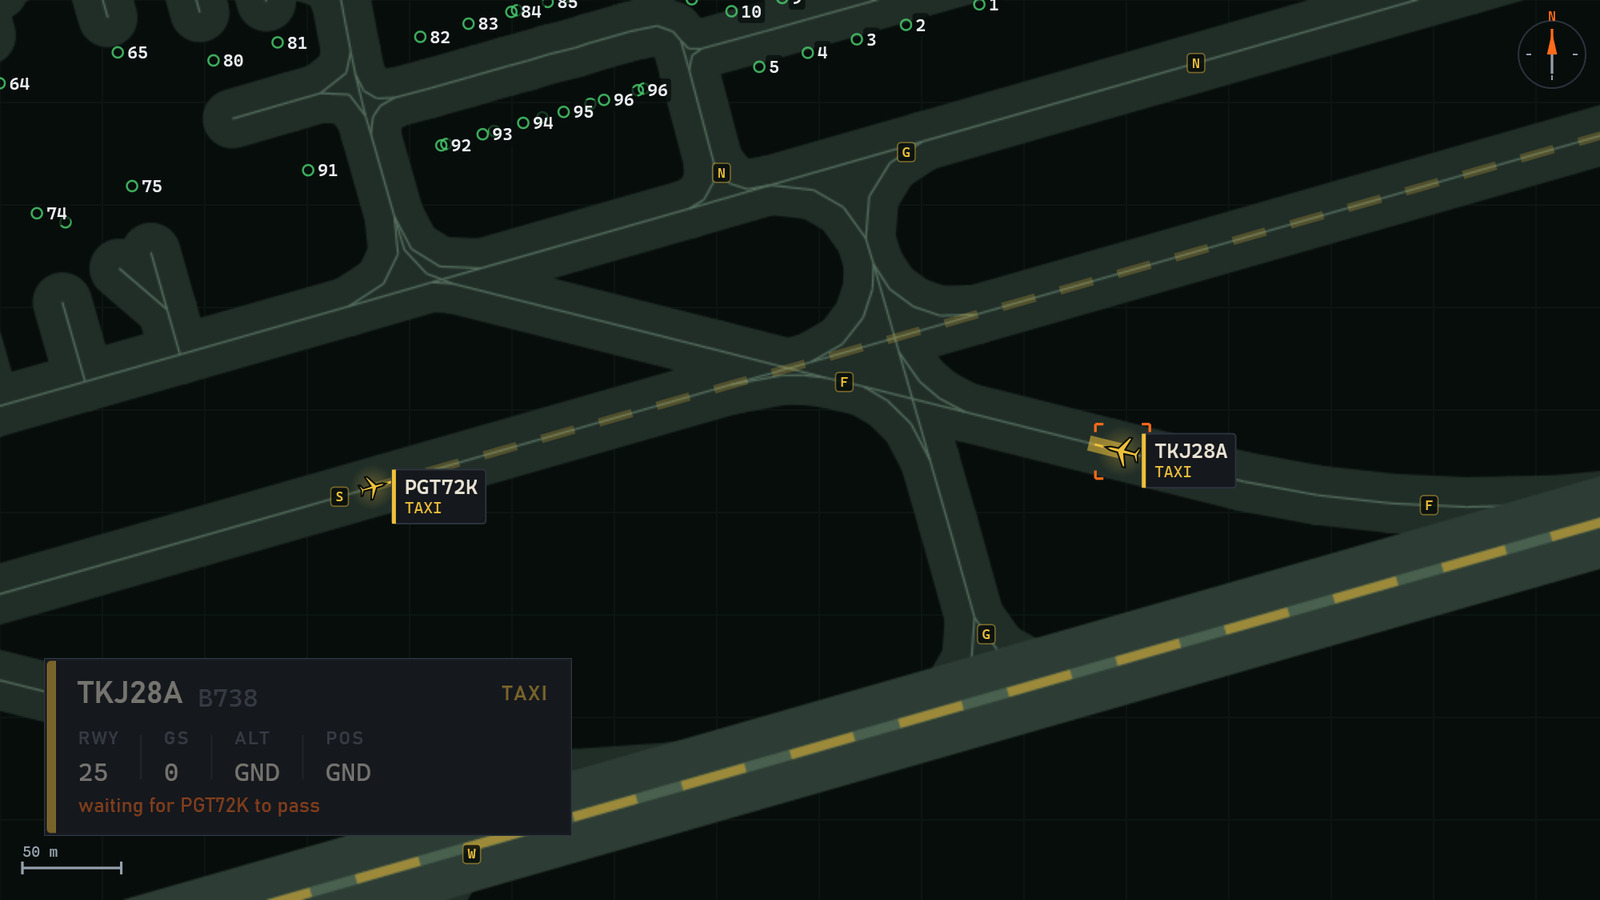Screen dimensions: 1600x900
Task: Click the RWY value 25
Action: point(93,772)
